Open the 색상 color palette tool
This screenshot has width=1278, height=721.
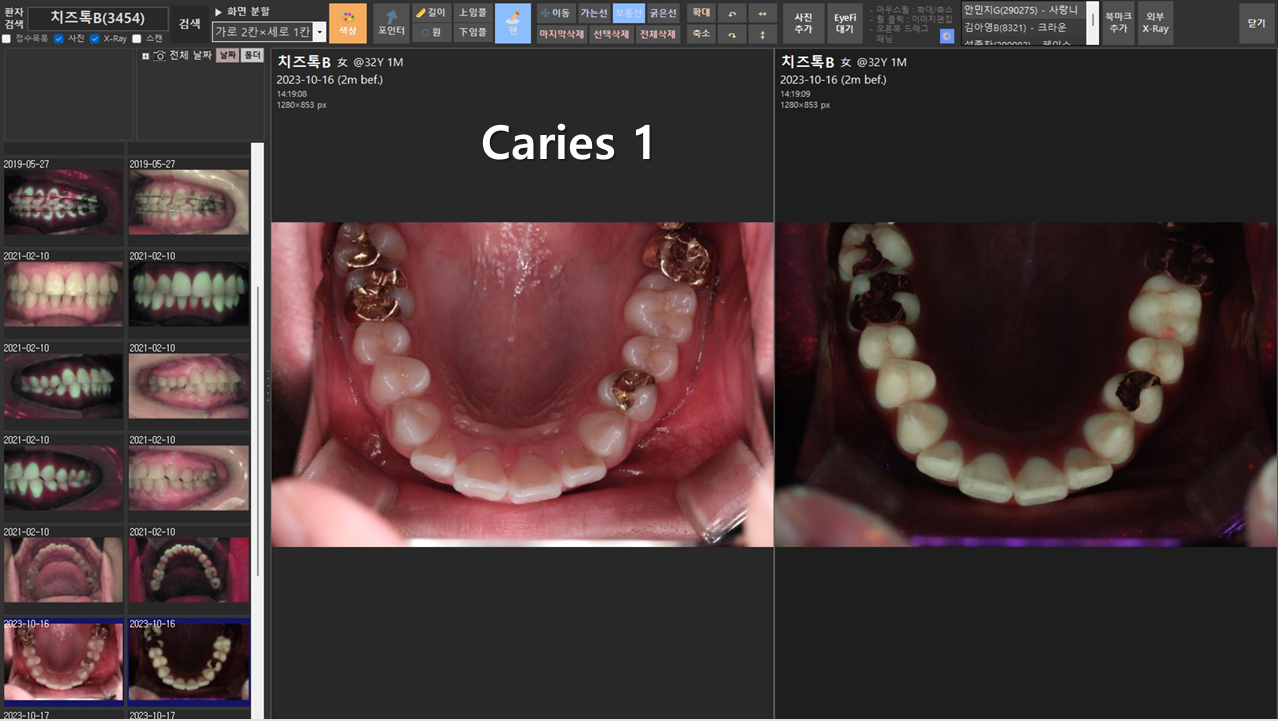coord(347,23)
